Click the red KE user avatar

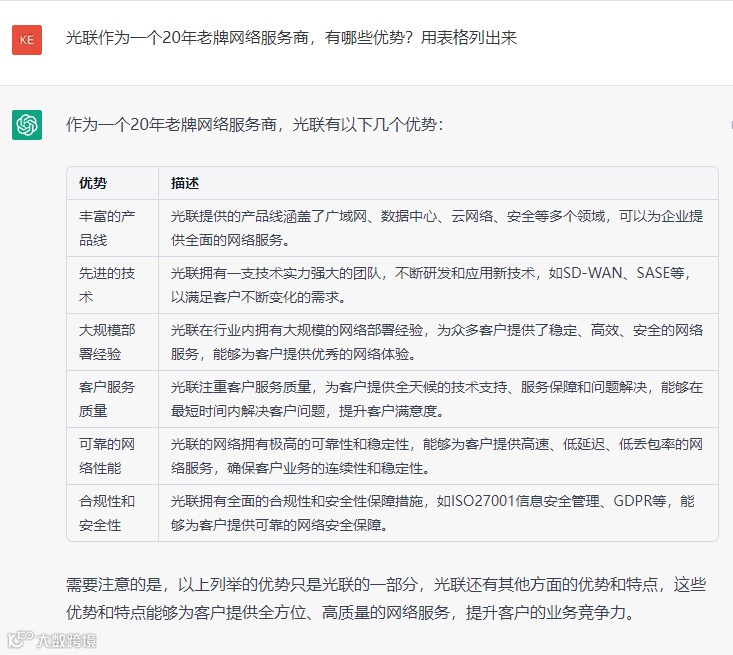coord(27,40)
